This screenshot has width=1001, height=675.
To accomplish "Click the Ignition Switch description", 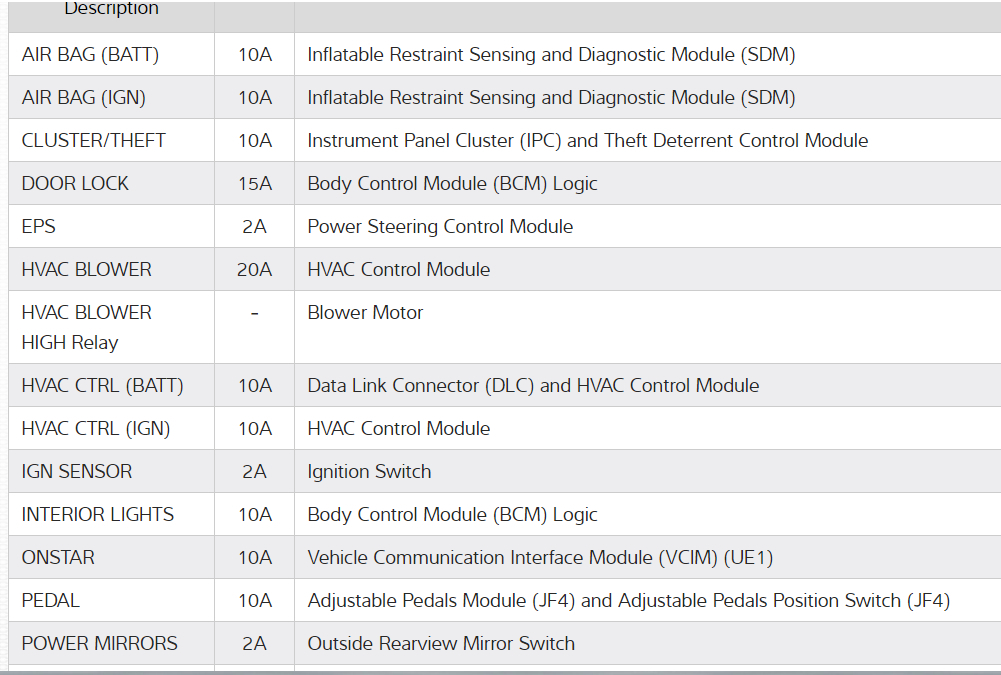I will (x=369, y=472).
